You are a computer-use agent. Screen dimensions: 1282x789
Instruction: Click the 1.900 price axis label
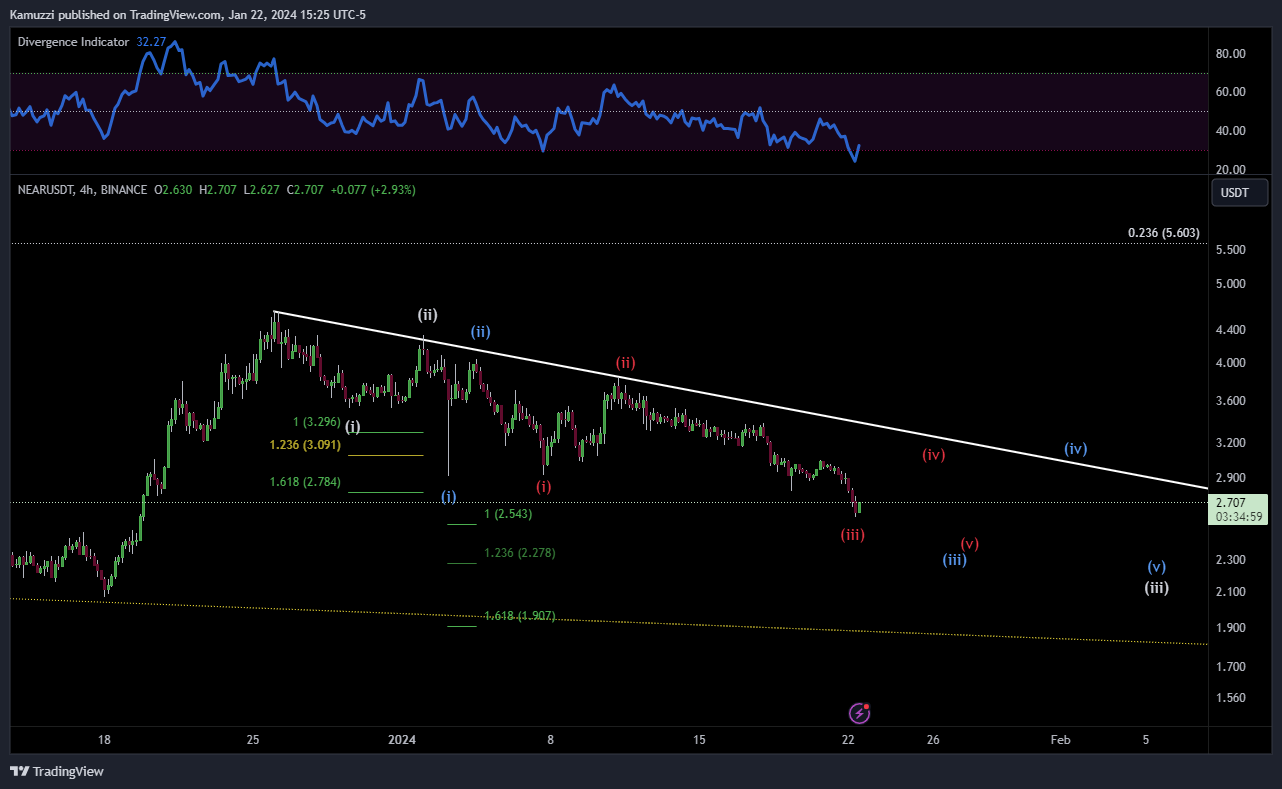pyautogui.click(x=1230, y=628)
